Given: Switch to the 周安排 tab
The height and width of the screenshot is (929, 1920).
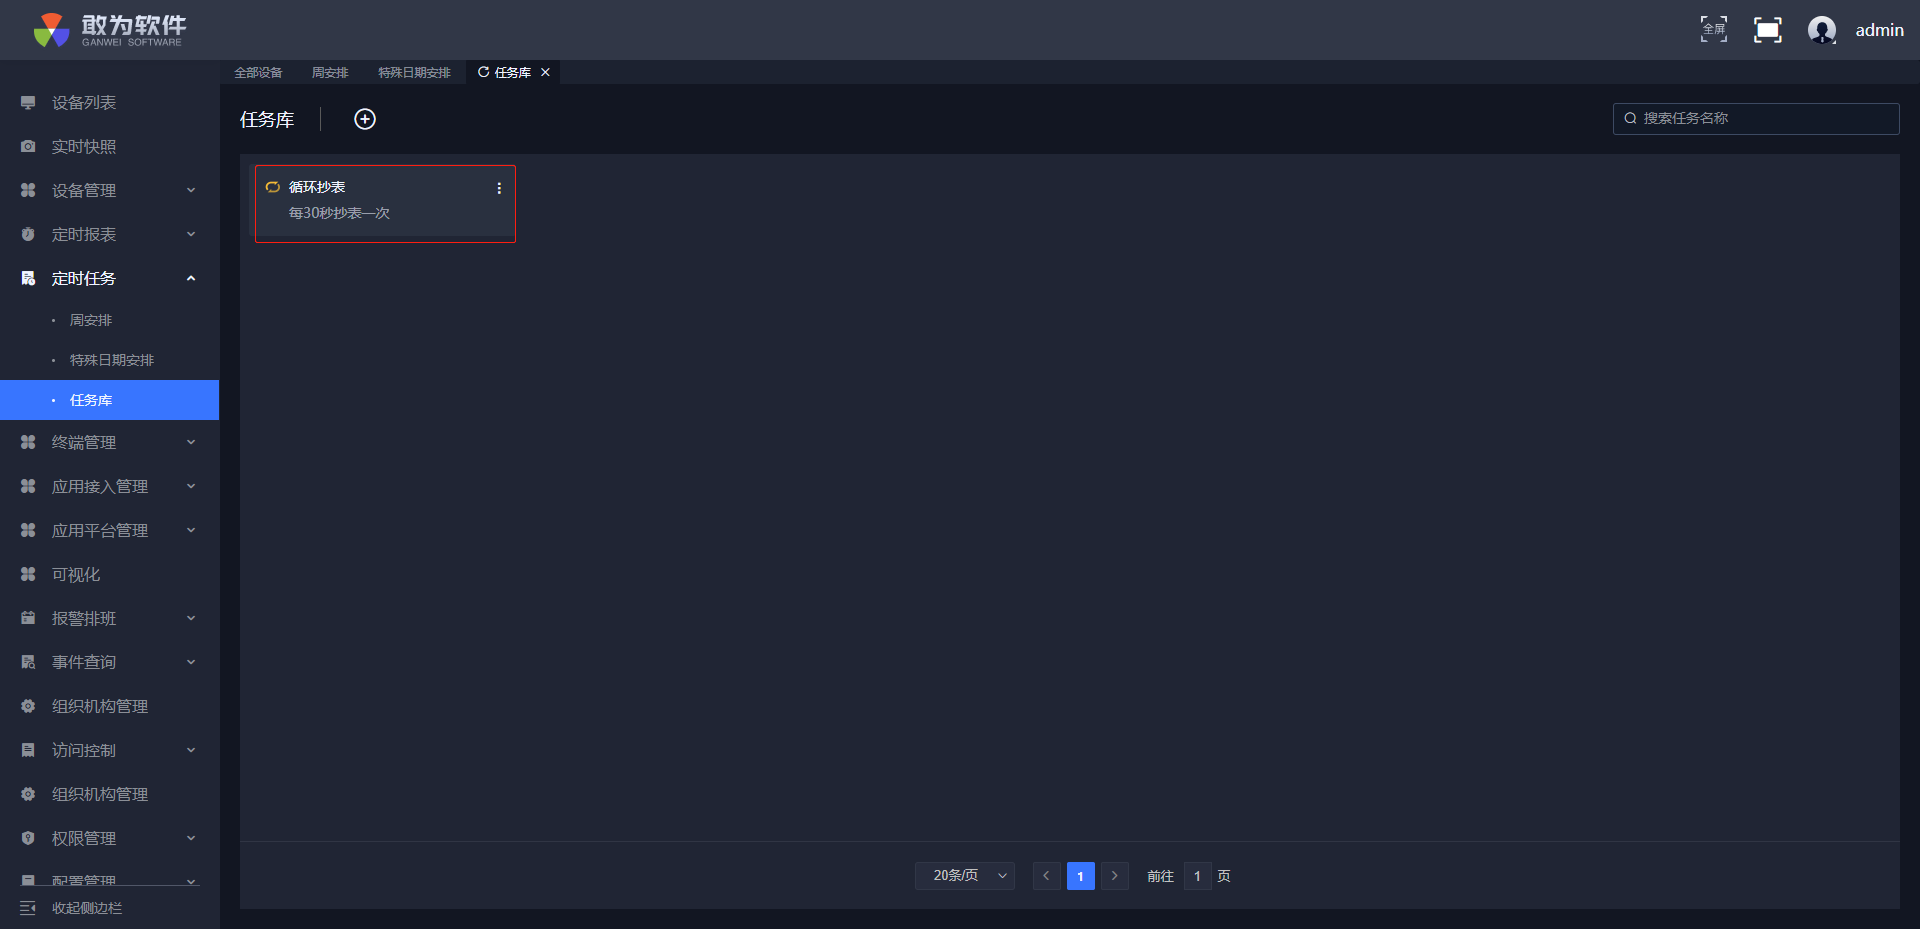Looking at the screenshot, I should pos(330,73).
